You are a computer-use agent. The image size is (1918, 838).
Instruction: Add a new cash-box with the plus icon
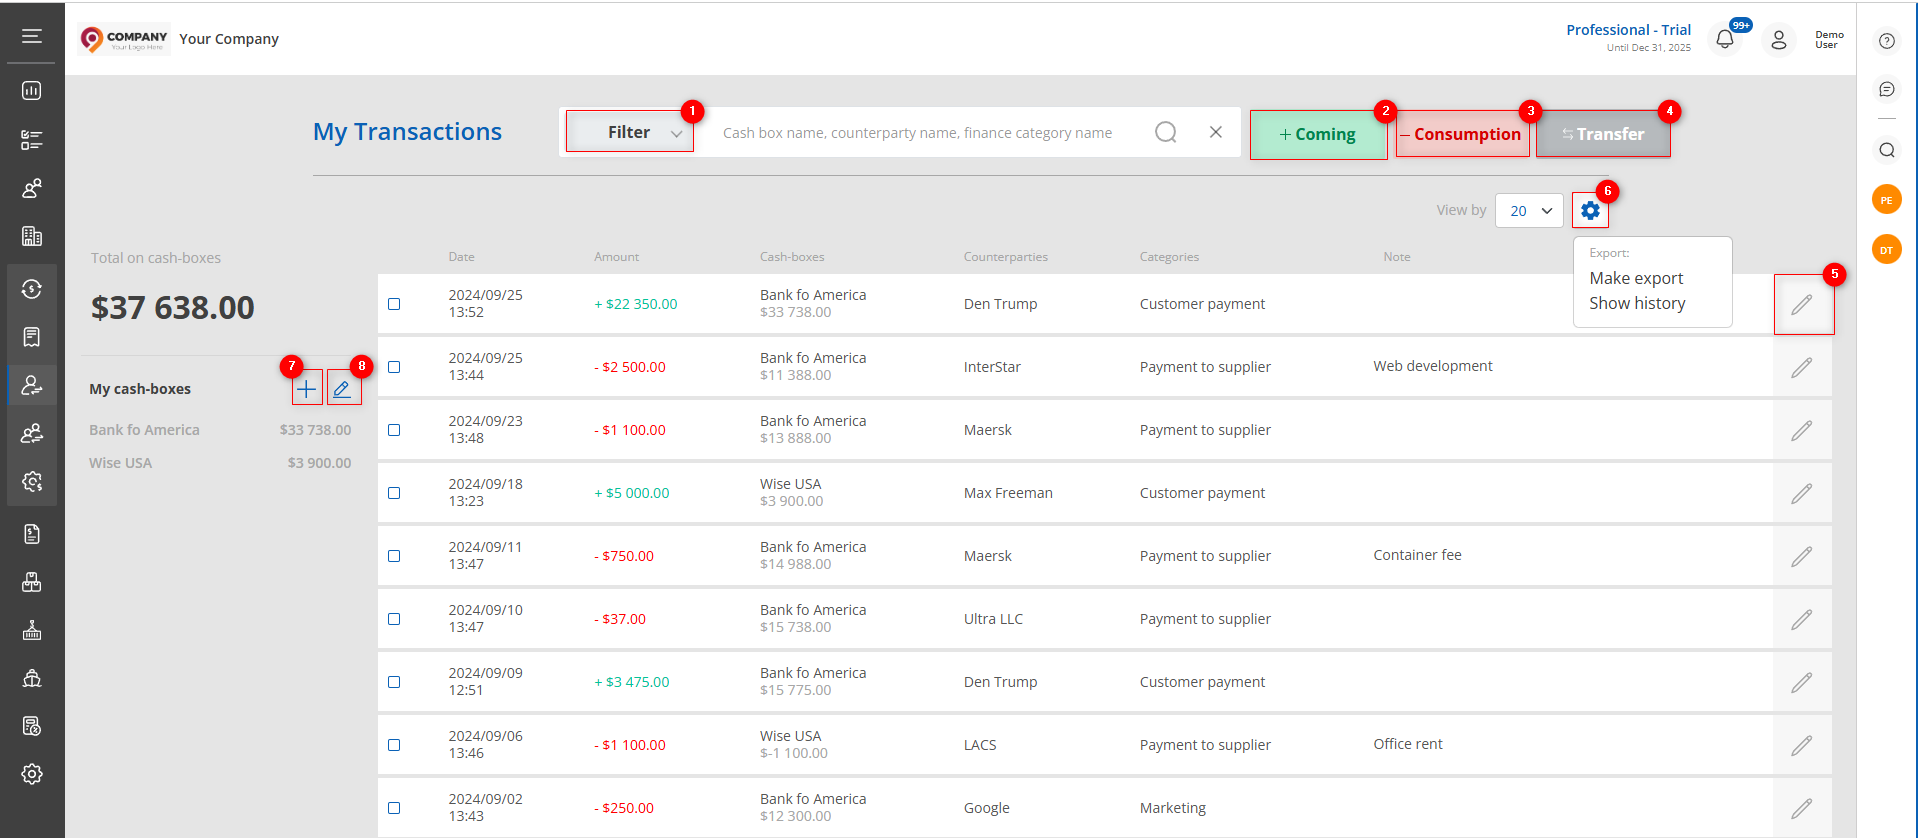coord(307,389)
